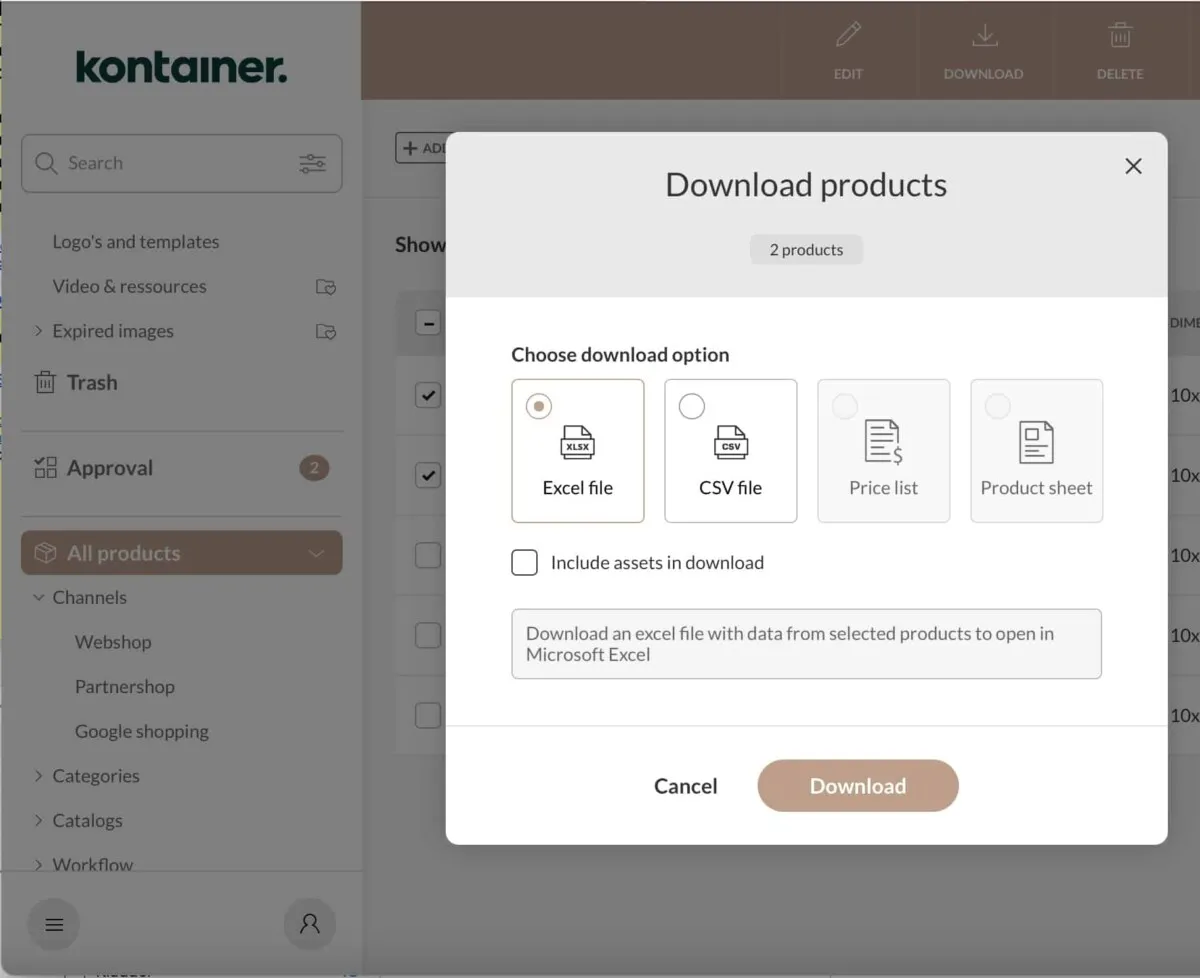Click the Trash bin icon in sidebar
The width and height of the screenshot is (1200, 978).
point(45,382)
